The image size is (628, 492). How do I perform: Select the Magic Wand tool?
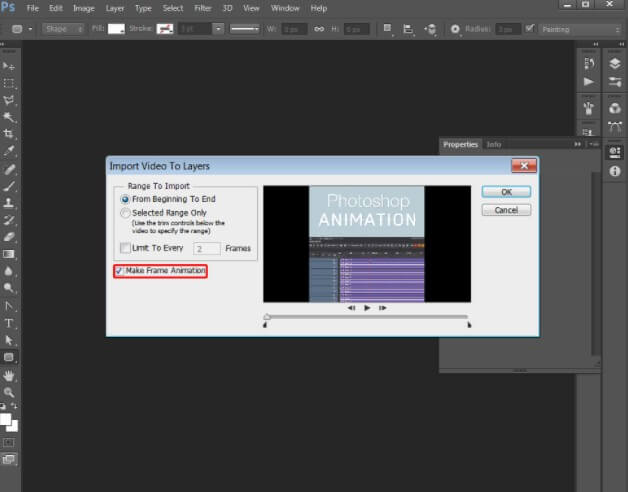[9, 117]
